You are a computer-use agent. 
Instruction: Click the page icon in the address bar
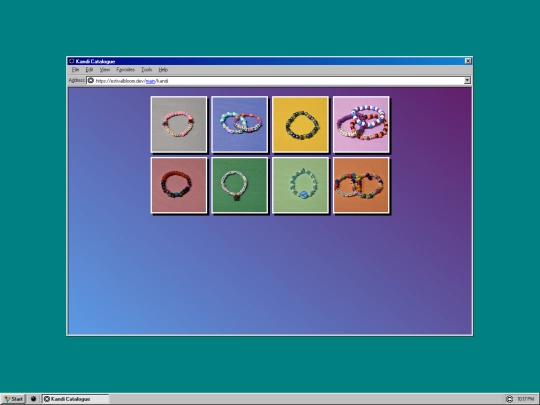pos(91,81)
